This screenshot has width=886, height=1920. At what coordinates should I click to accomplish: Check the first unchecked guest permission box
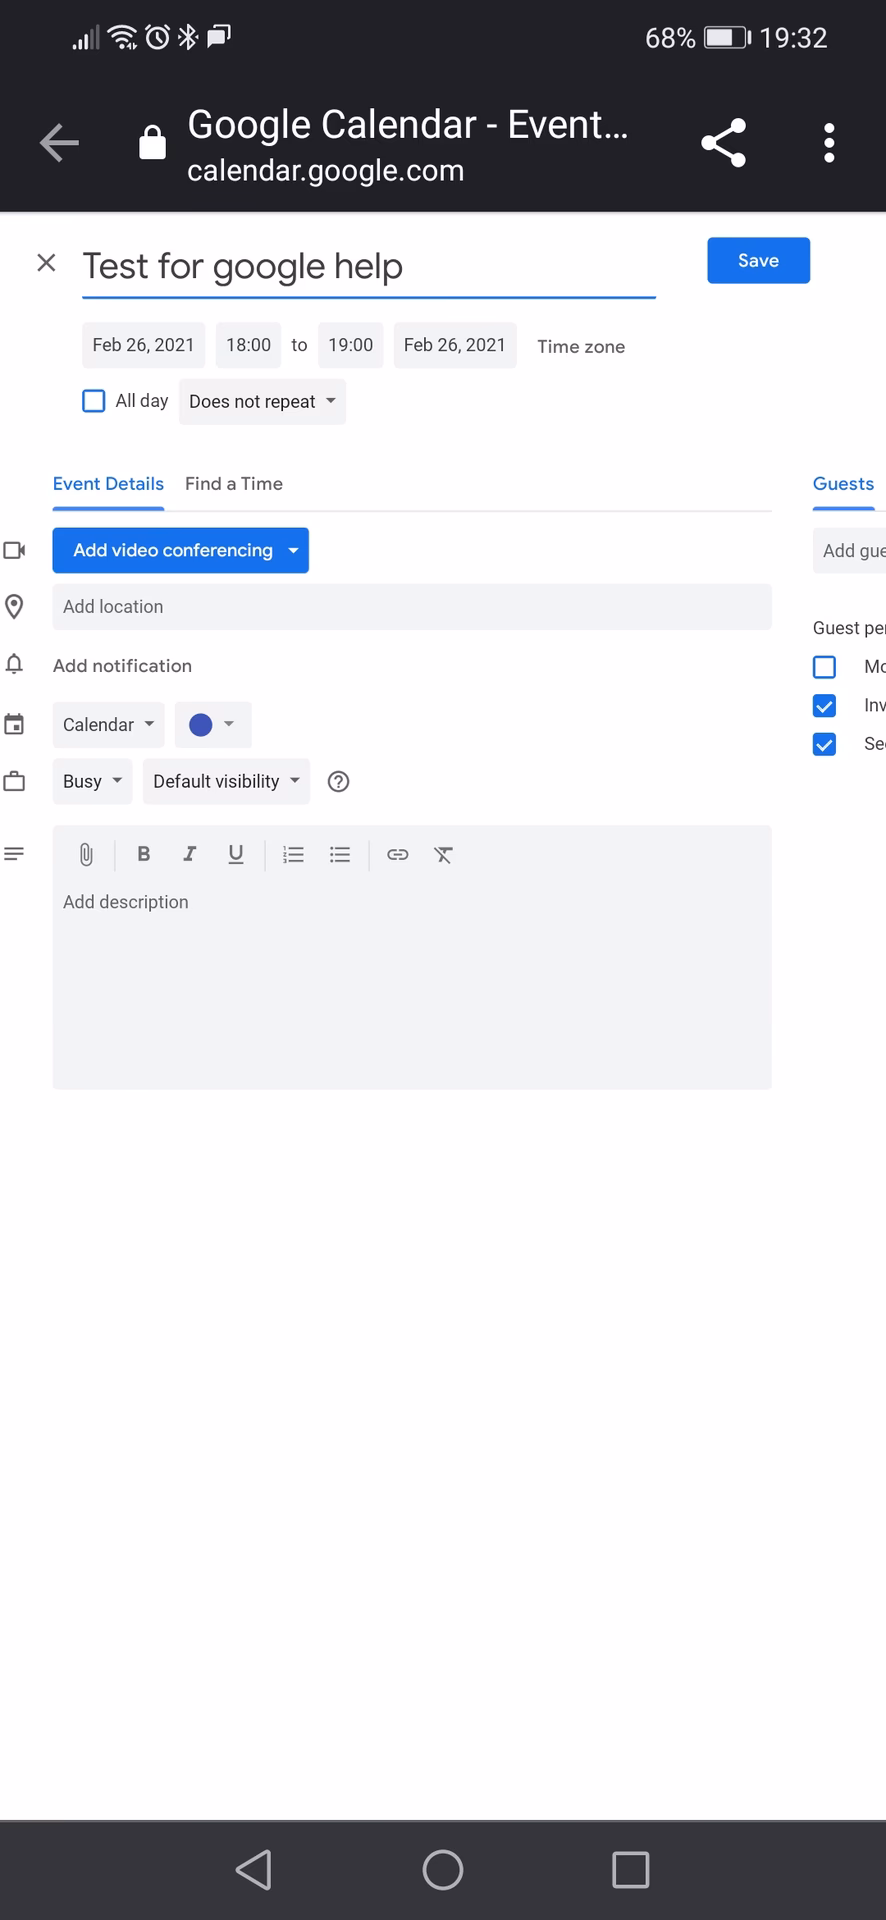click(824, 667)
